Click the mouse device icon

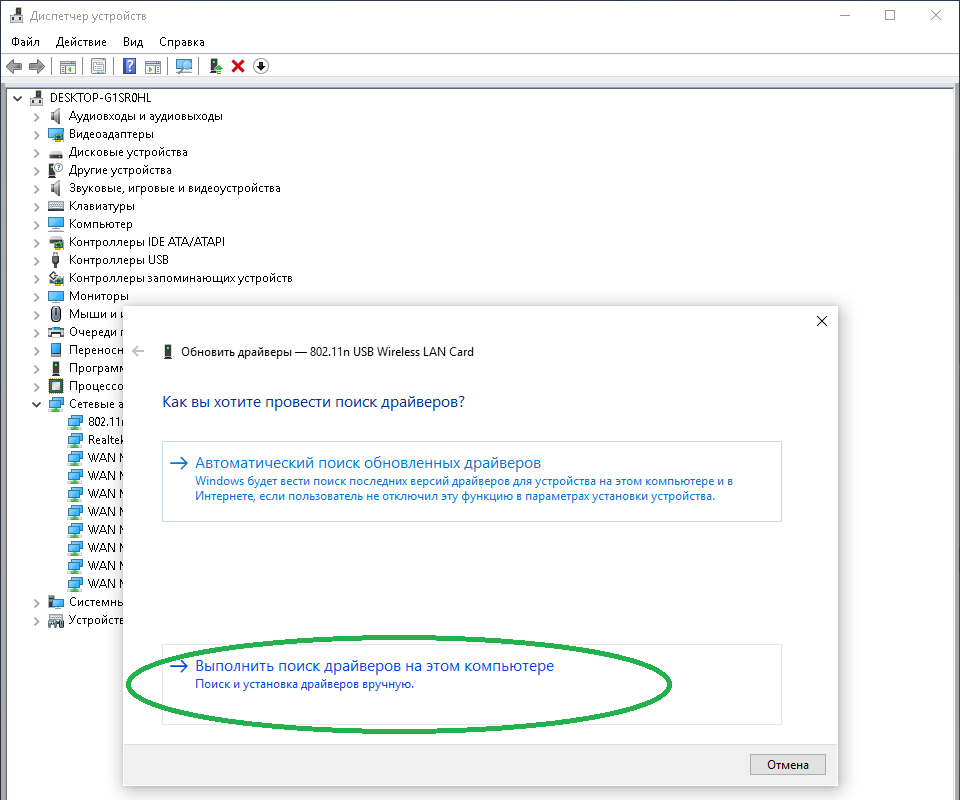tap(56, 314)
